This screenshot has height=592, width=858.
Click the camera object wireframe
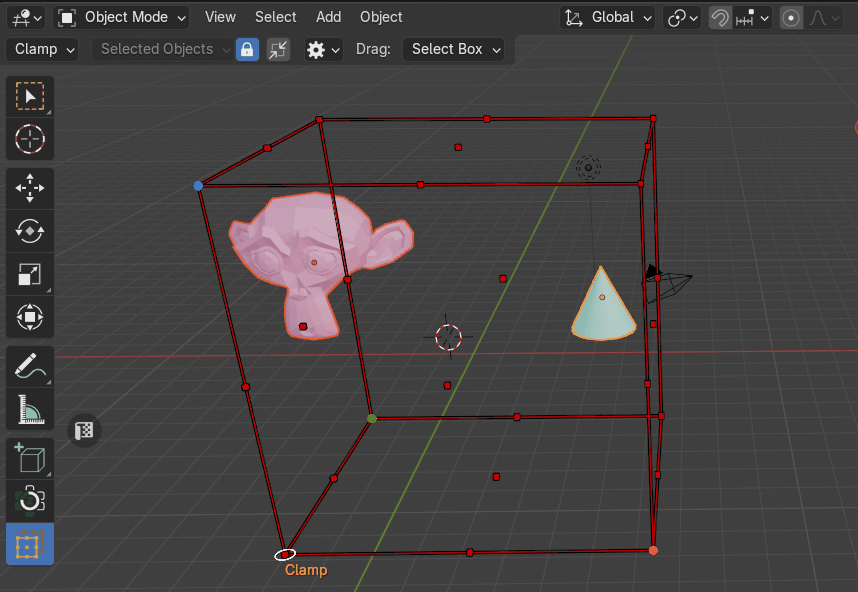668,283
